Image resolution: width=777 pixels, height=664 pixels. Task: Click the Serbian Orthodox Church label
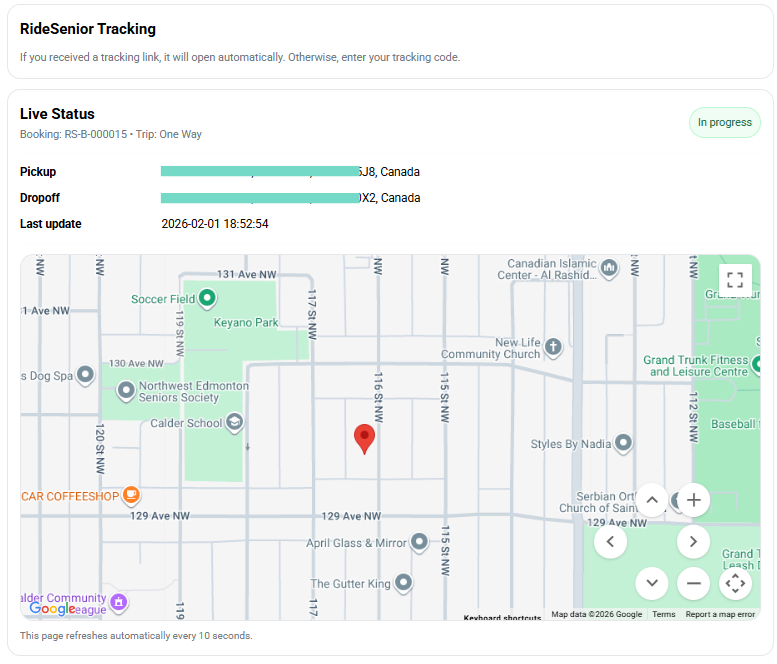coord(599,502)
